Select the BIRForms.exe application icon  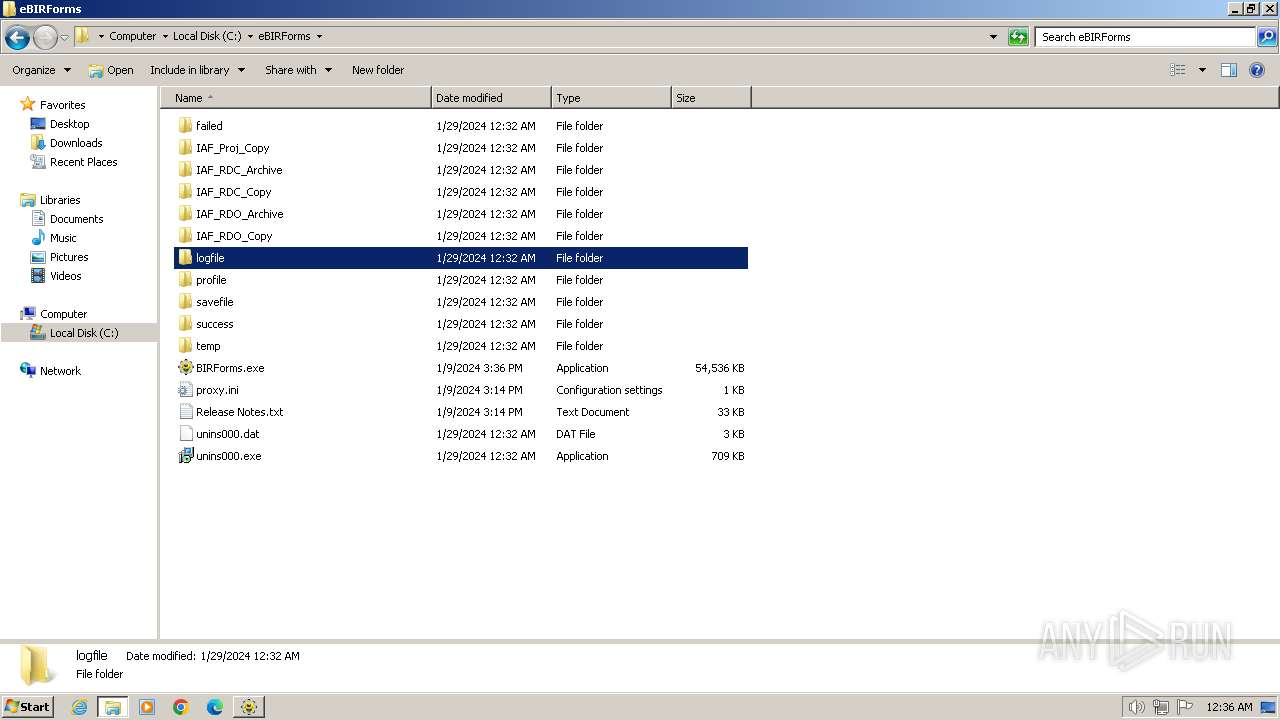coord(185,368)
